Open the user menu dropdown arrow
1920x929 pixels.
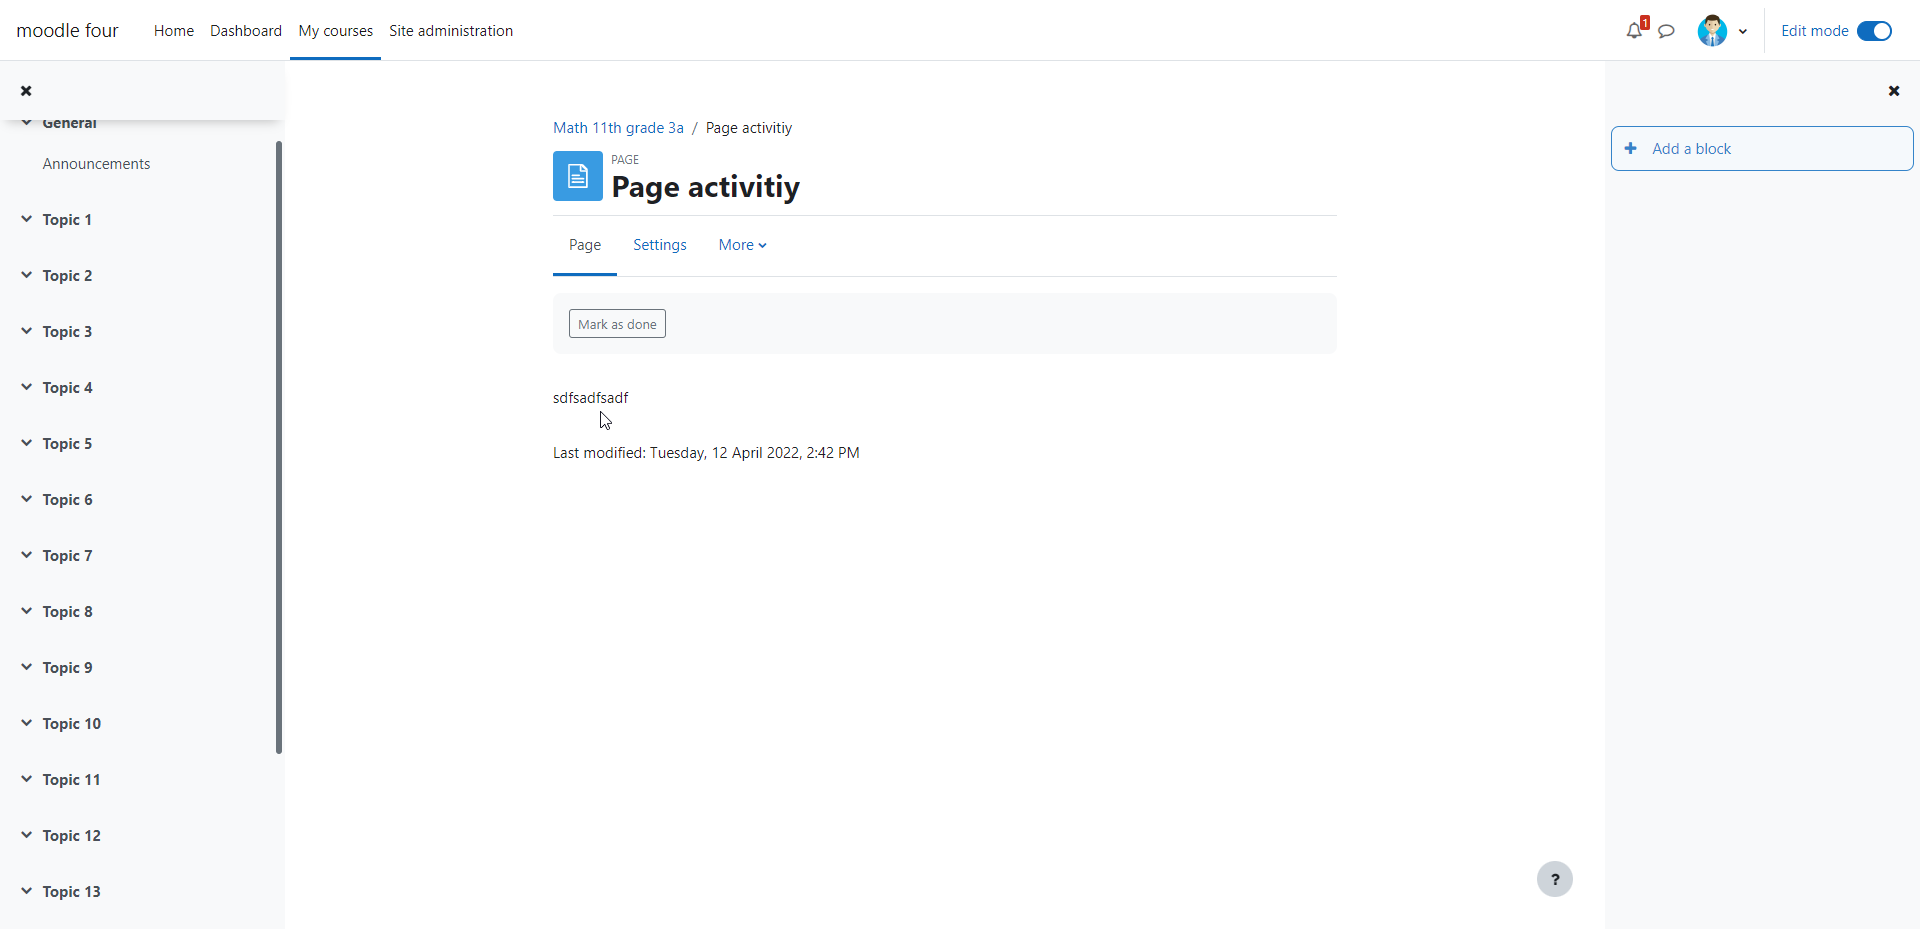coord(1743,32)
